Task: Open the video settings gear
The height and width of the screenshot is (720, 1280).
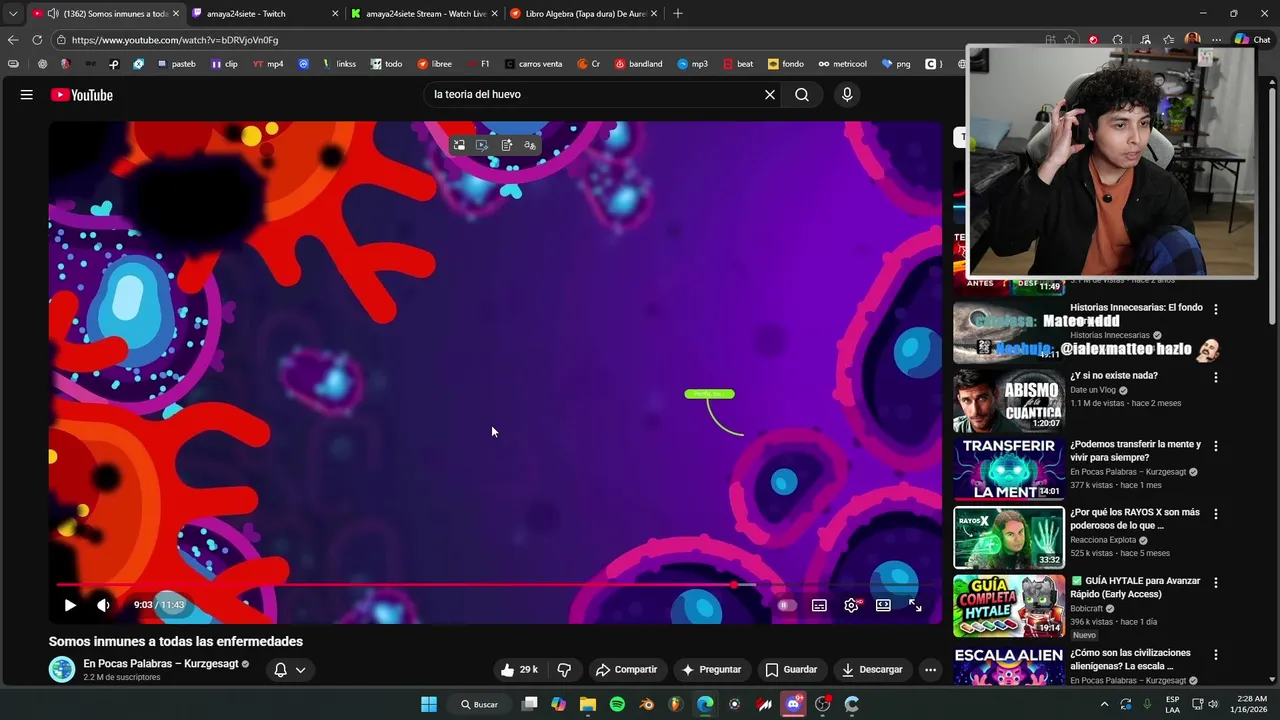Action: point(851,605)
